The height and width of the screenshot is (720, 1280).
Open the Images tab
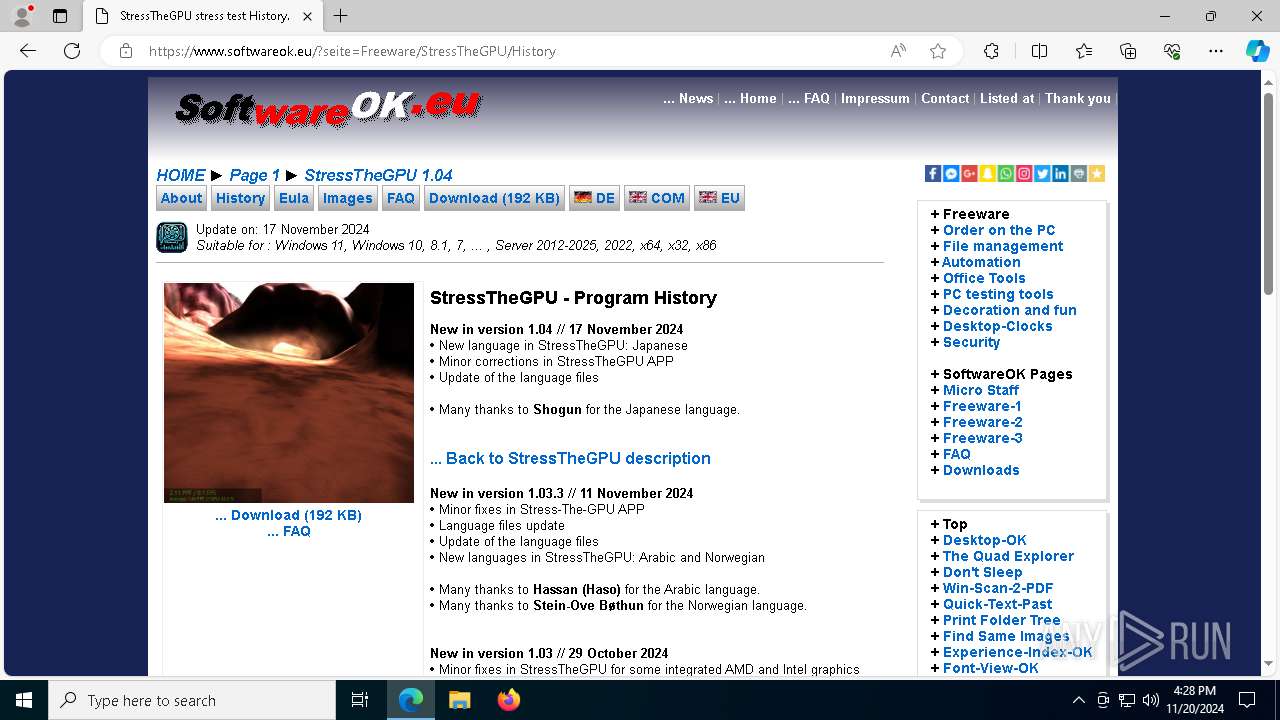(347, 198)
